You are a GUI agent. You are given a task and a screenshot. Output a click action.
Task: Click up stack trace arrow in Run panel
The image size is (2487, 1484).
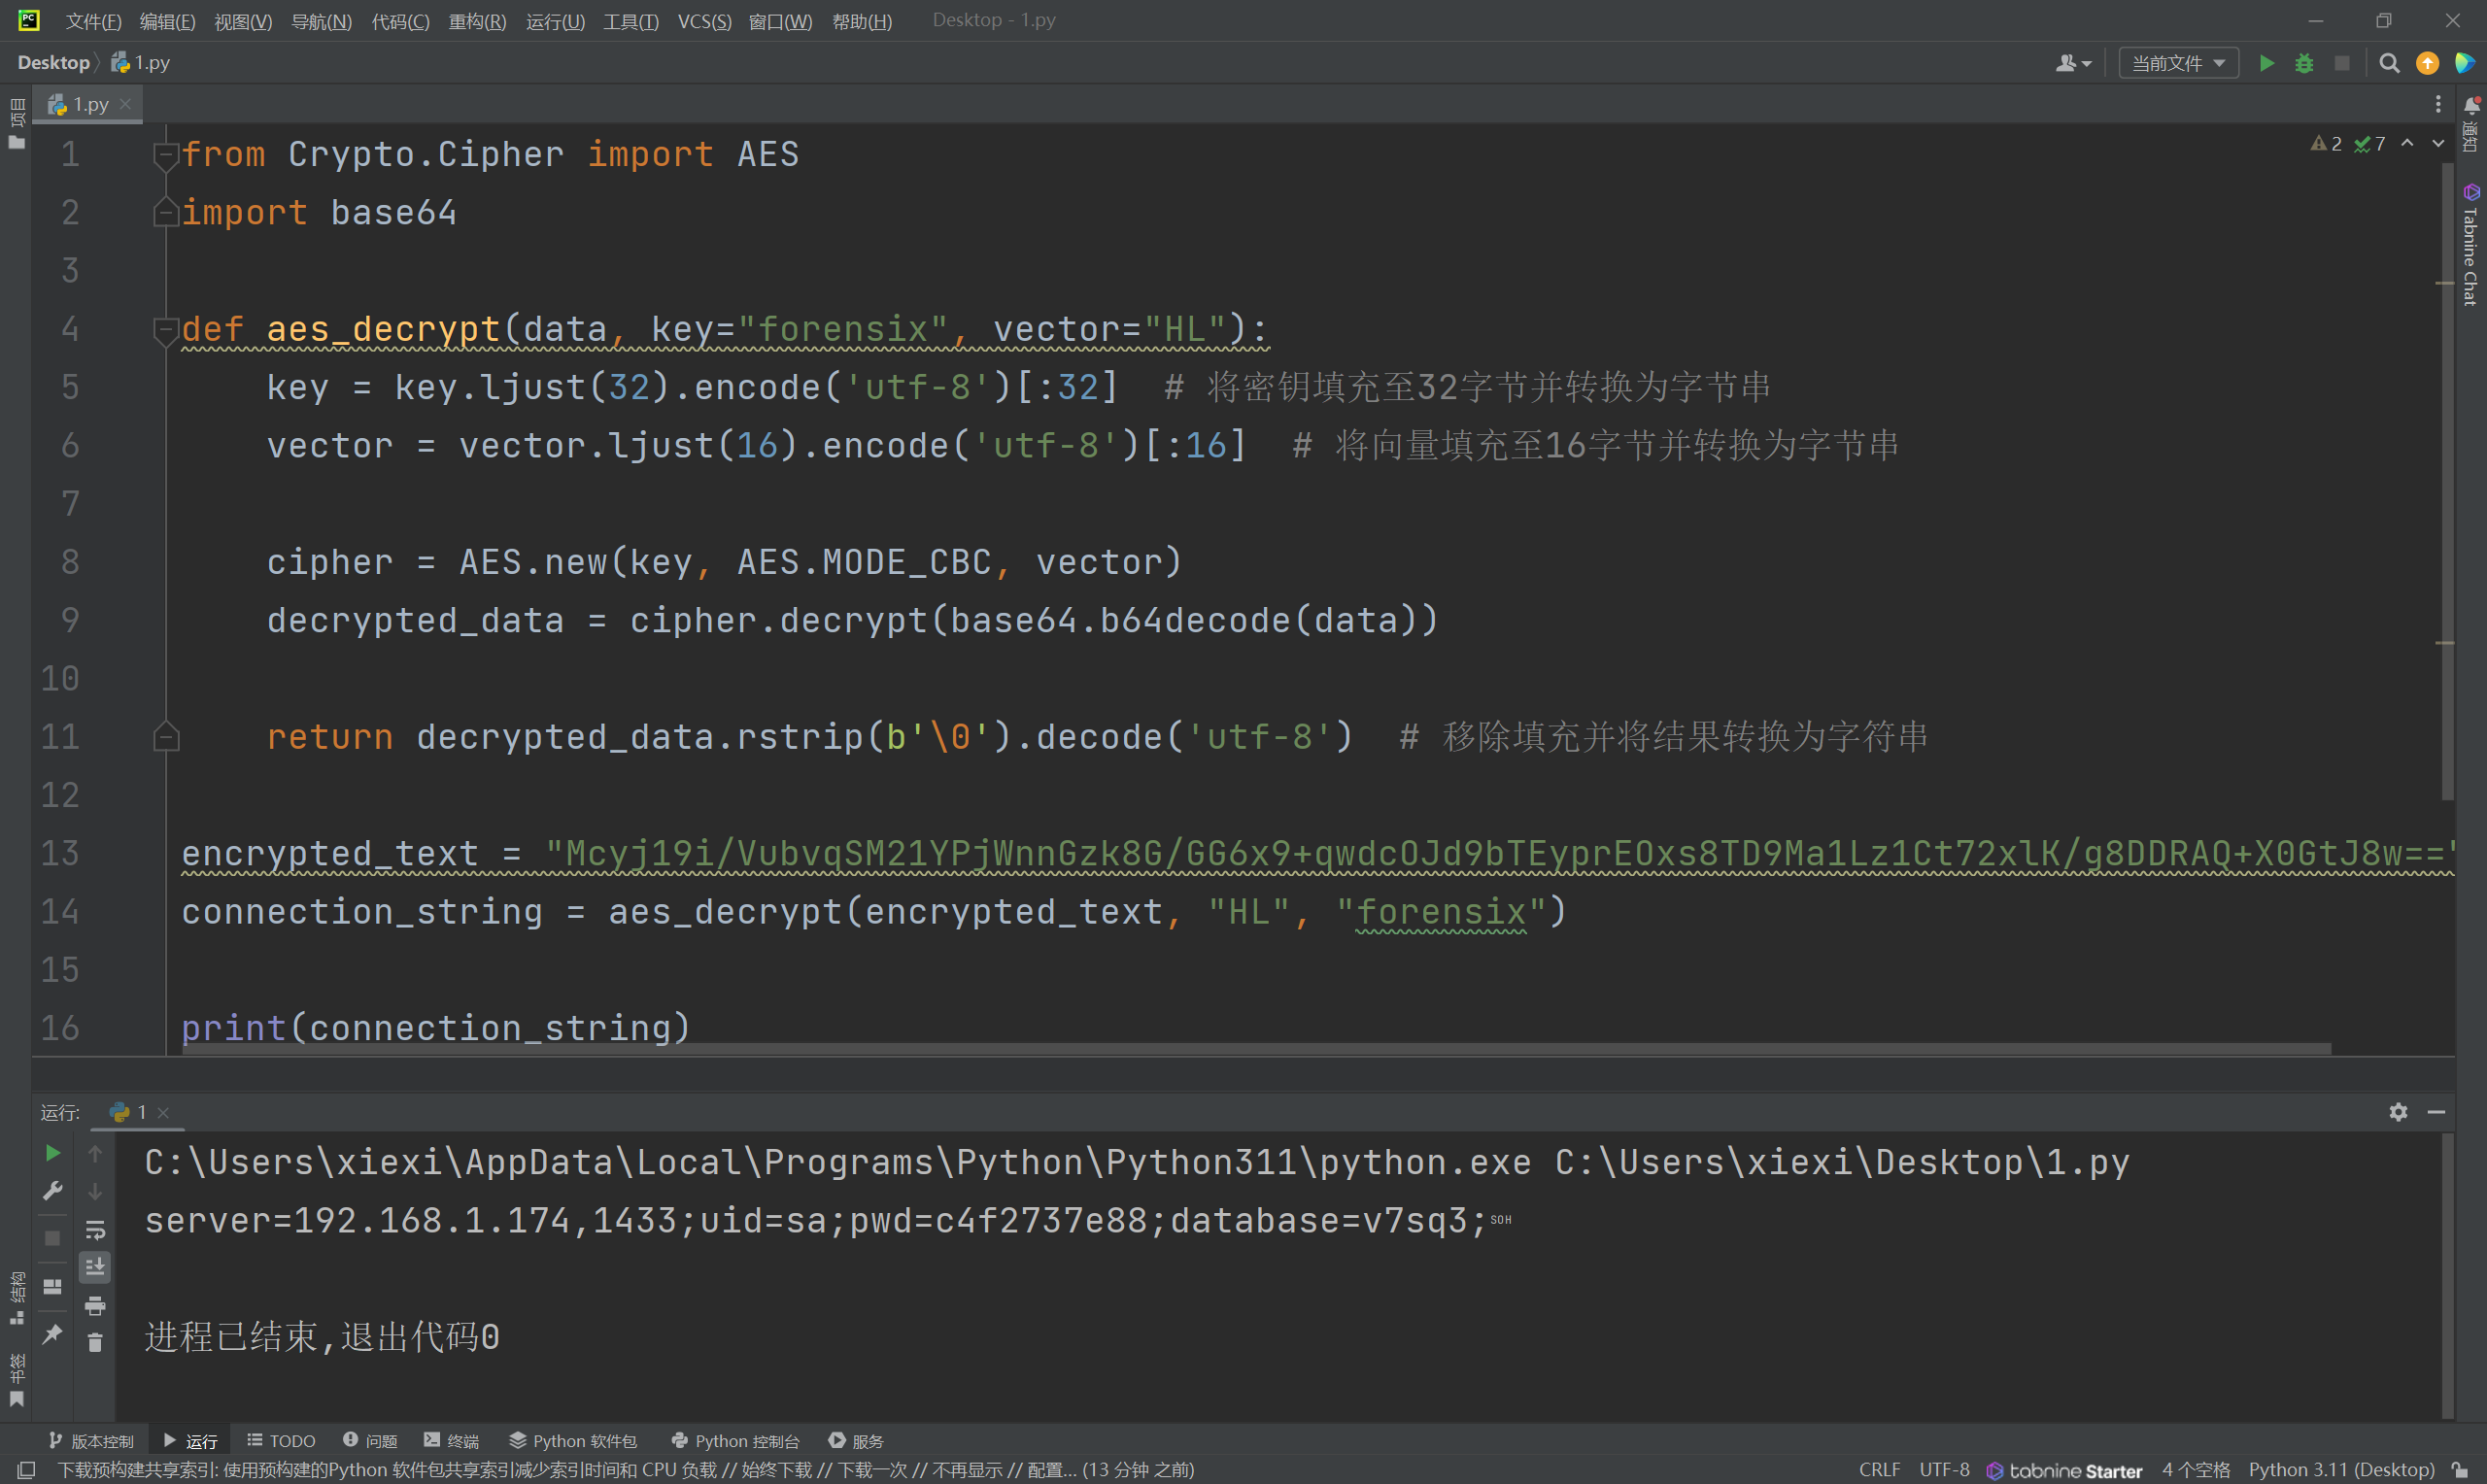click(95, 1153)
